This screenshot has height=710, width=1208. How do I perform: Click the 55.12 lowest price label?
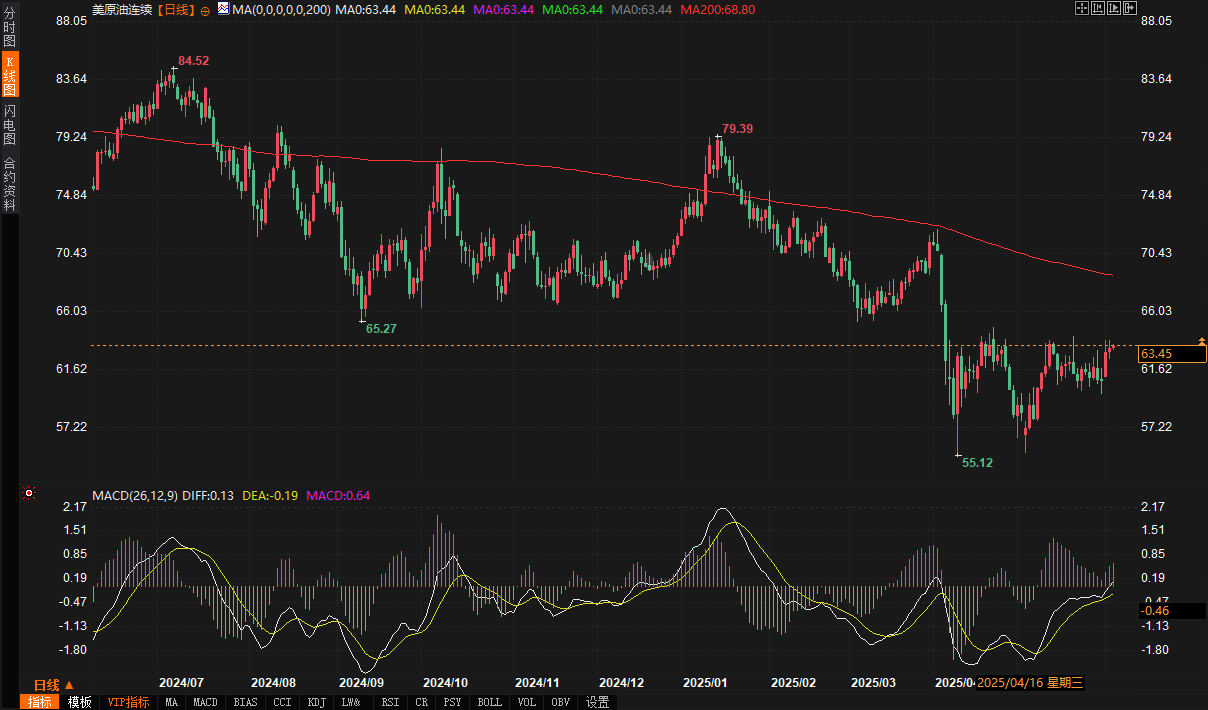(977, 462)
